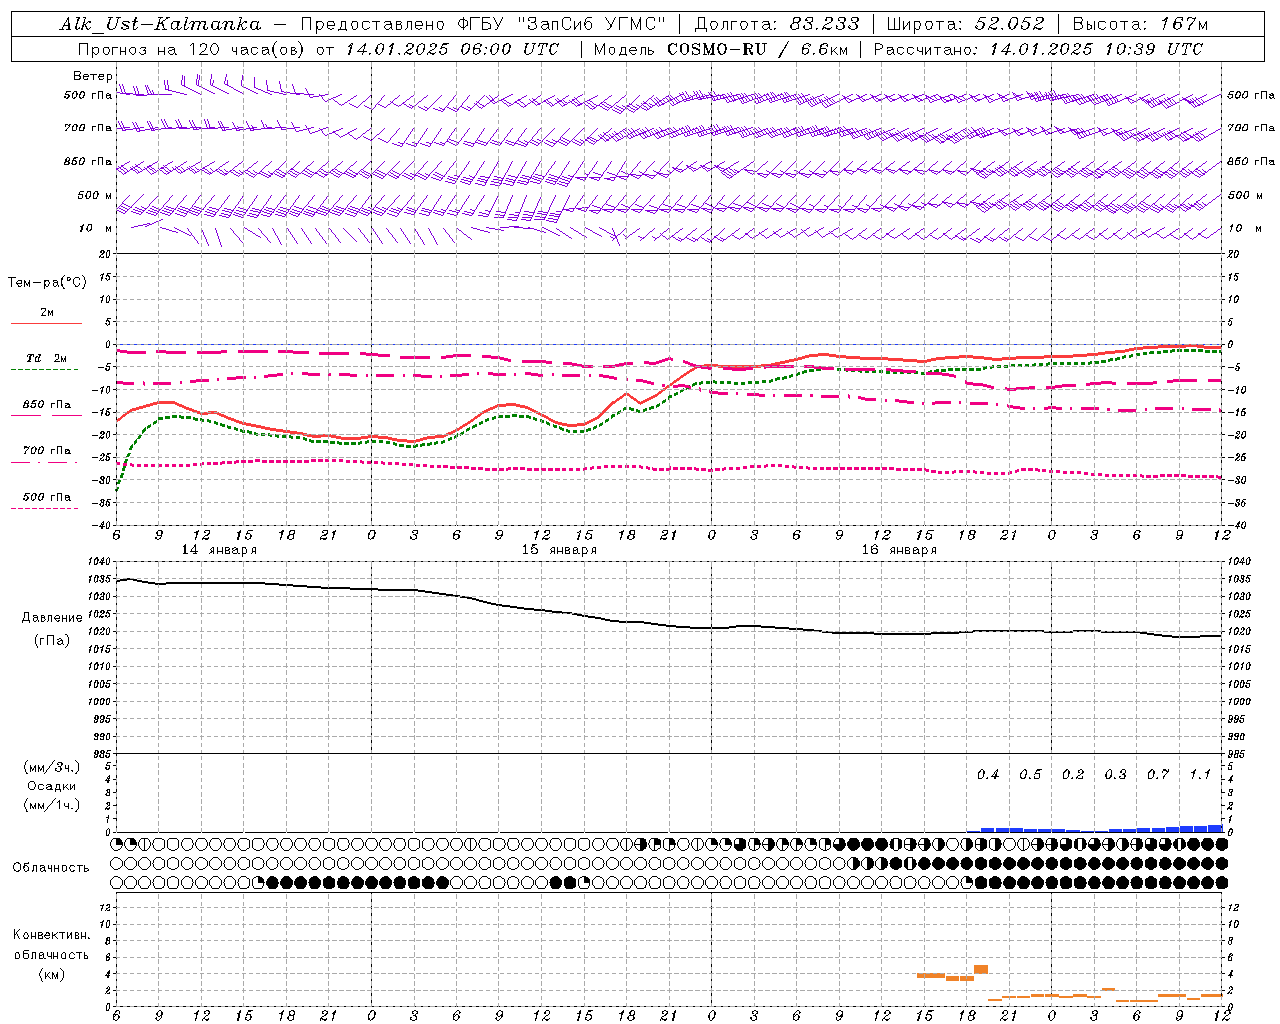Click red line sample under 2м legend
The width and height of the screenshot is (1280, 1024).
coord(46,324)
